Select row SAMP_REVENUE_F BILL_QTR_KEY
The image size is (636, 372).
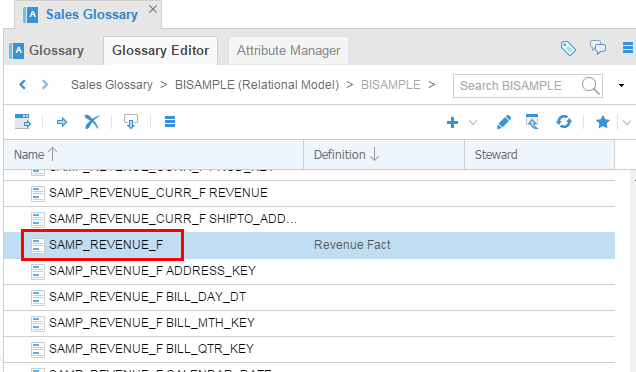click(x=309, y=349)
